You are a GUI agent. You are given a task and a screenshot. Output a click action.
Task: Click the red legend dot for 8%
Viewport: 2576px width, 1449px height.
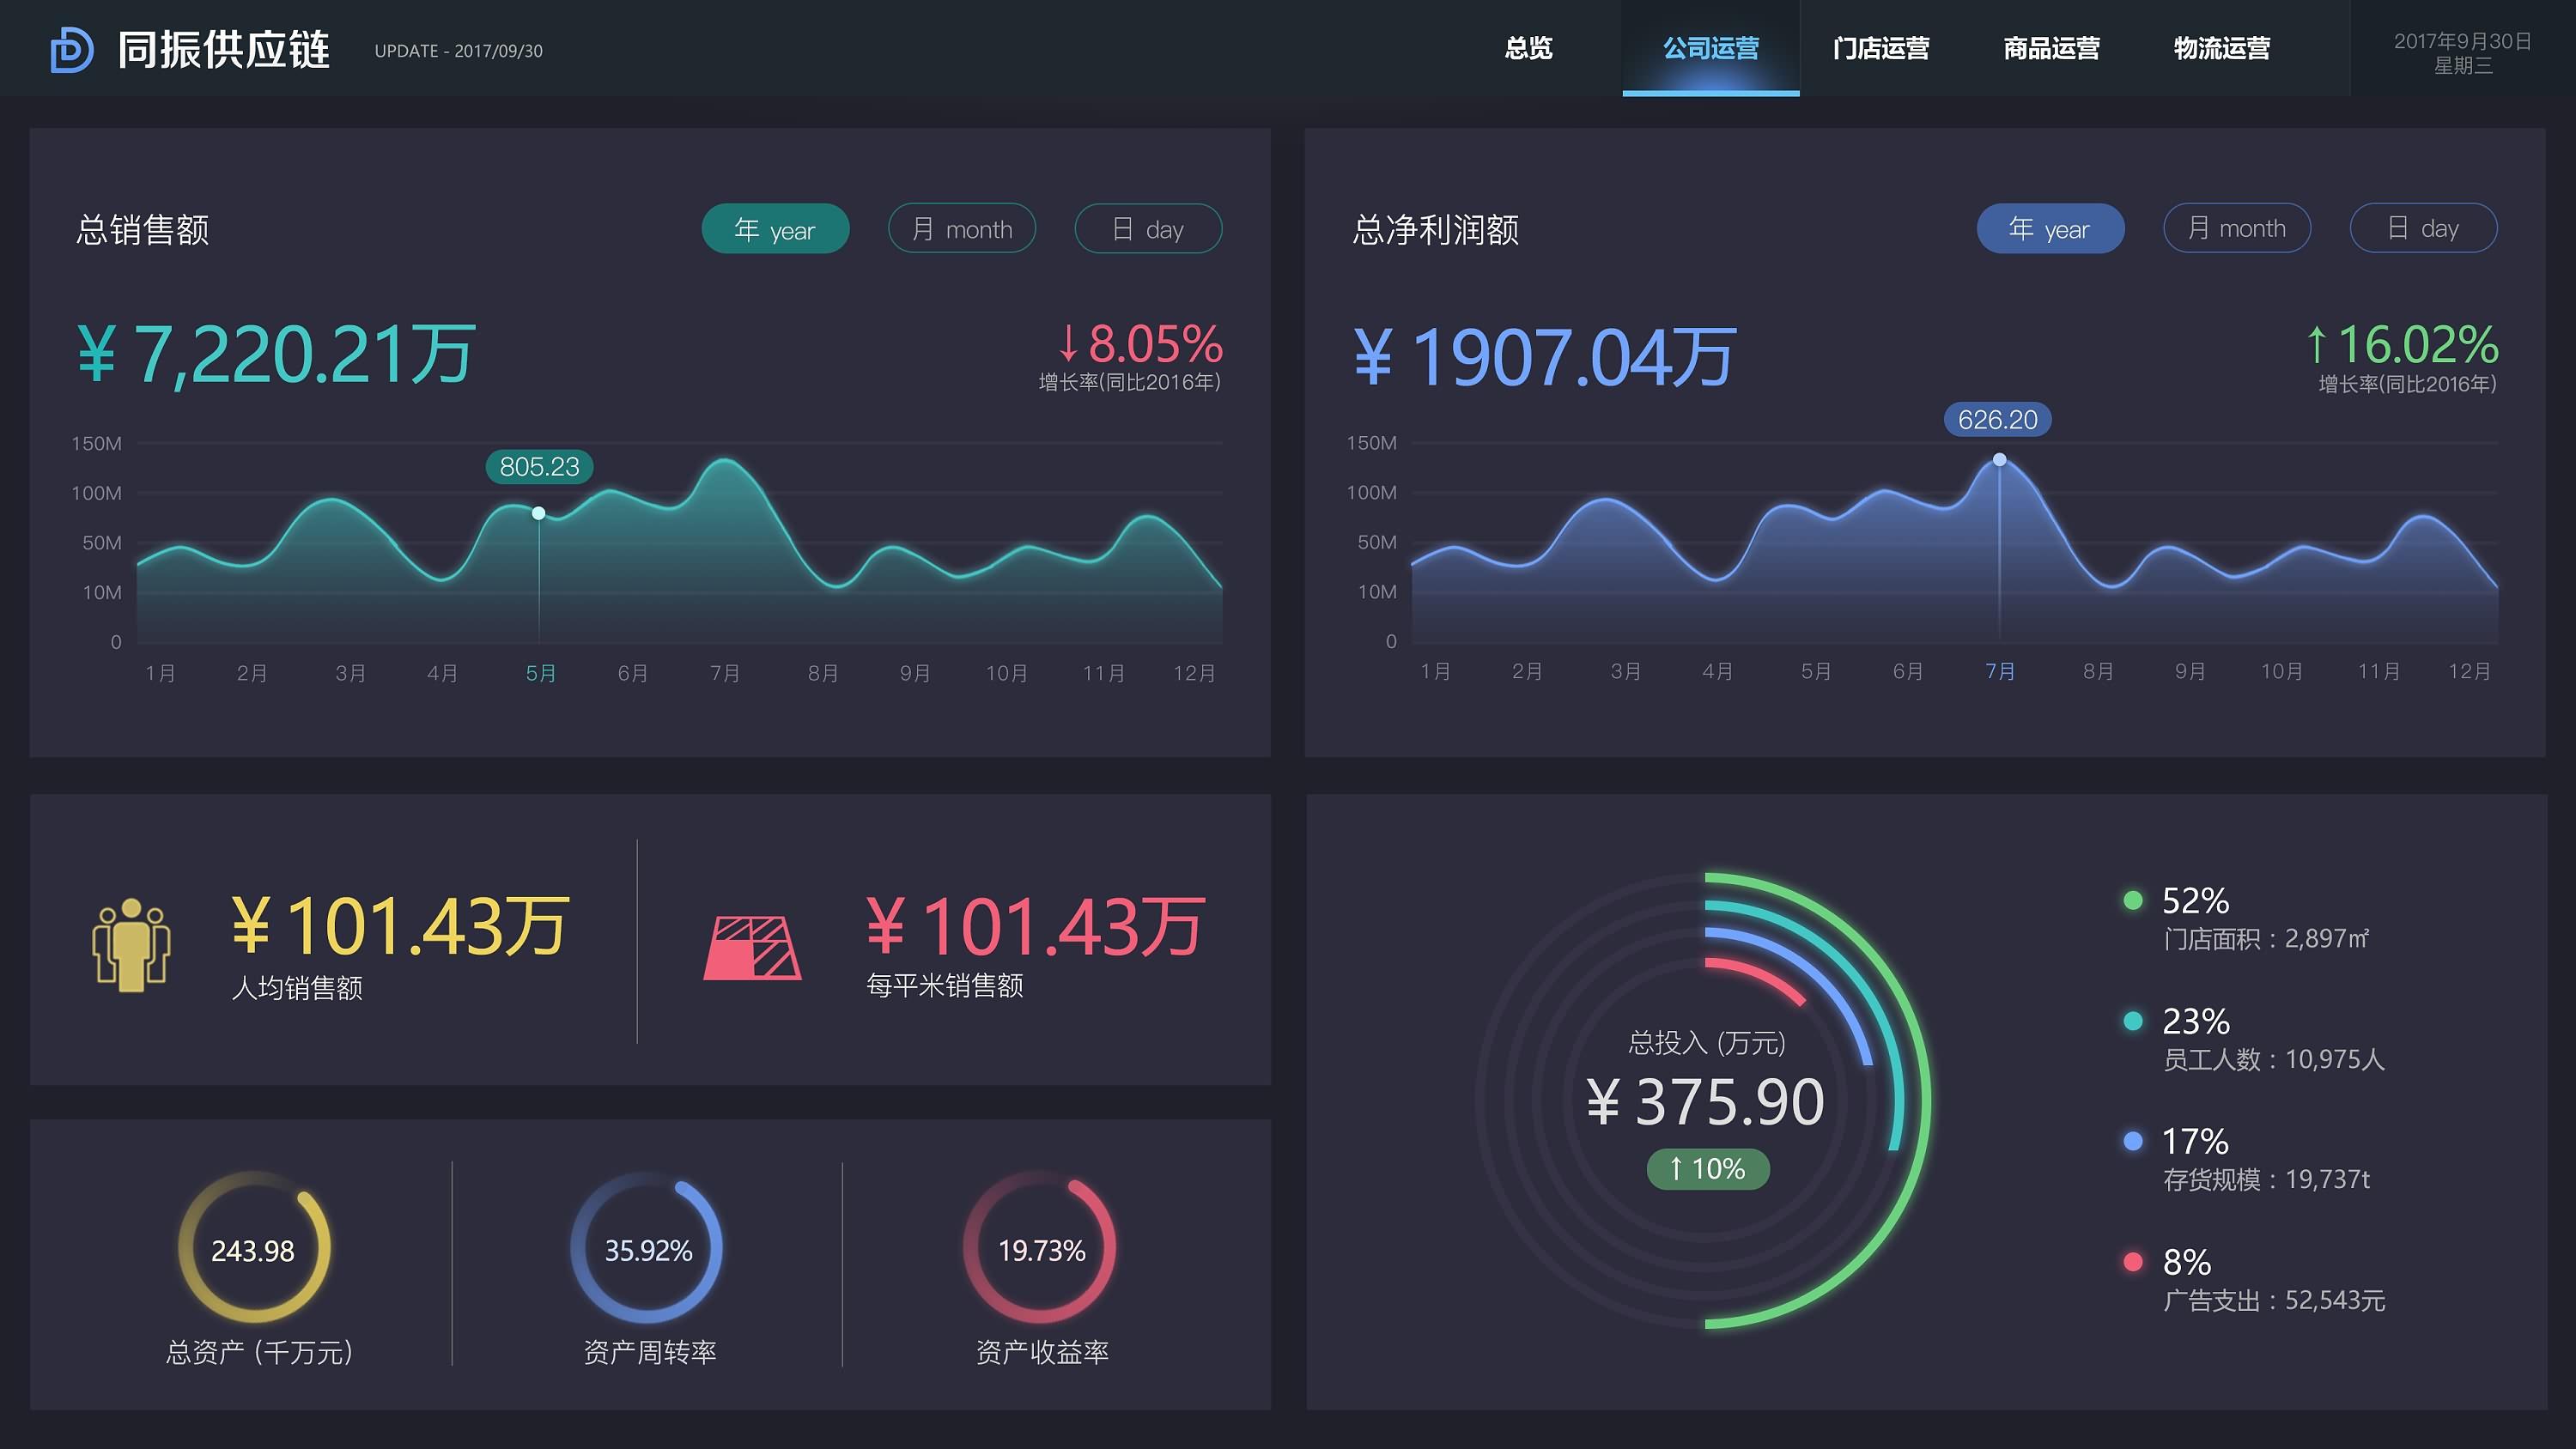pos(2133,1262)
